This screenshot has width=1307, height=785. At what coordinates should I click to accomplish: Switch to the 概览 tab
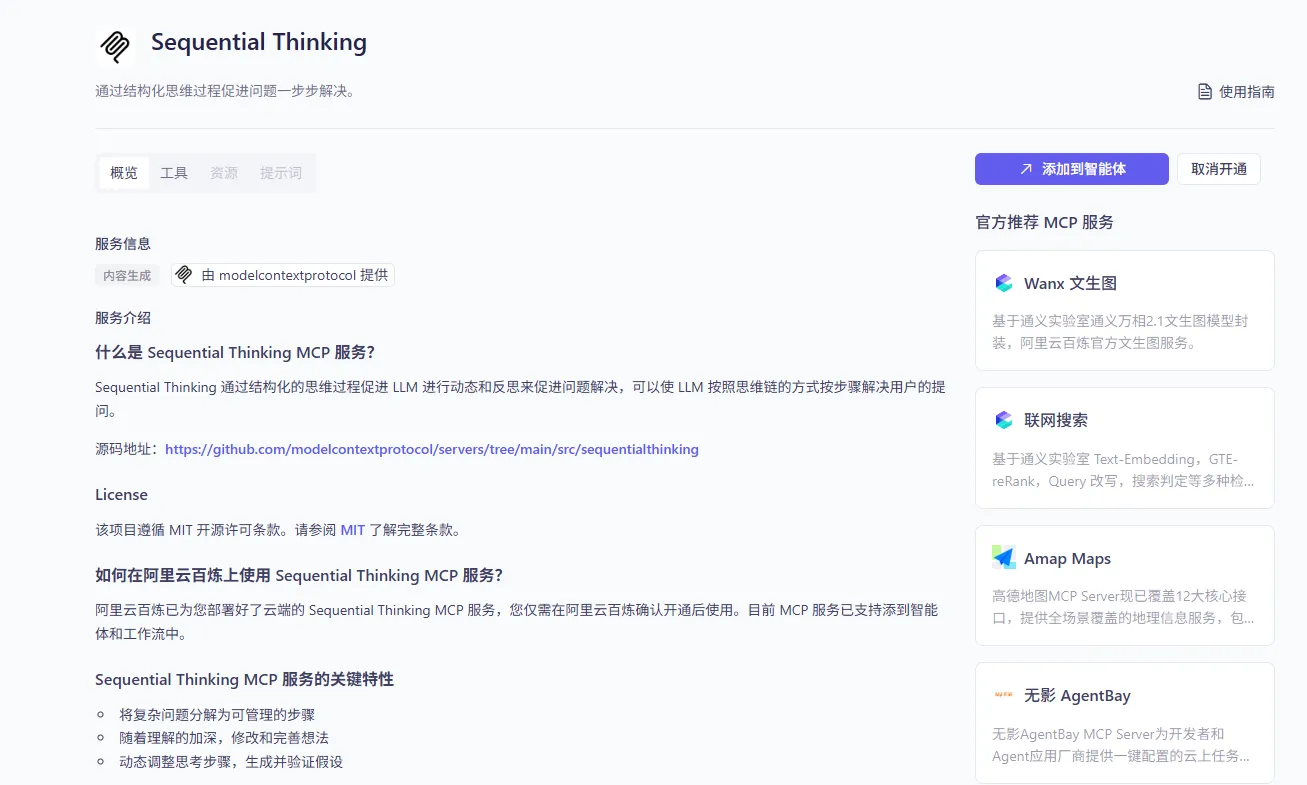124,173
